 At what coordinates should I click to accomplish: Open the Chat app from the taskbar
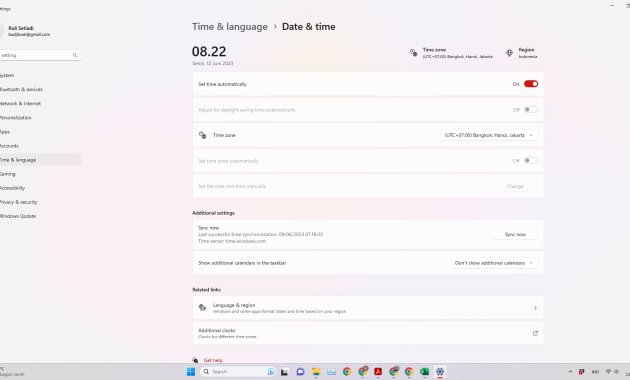pyautogui.click(x=300, y=372)
